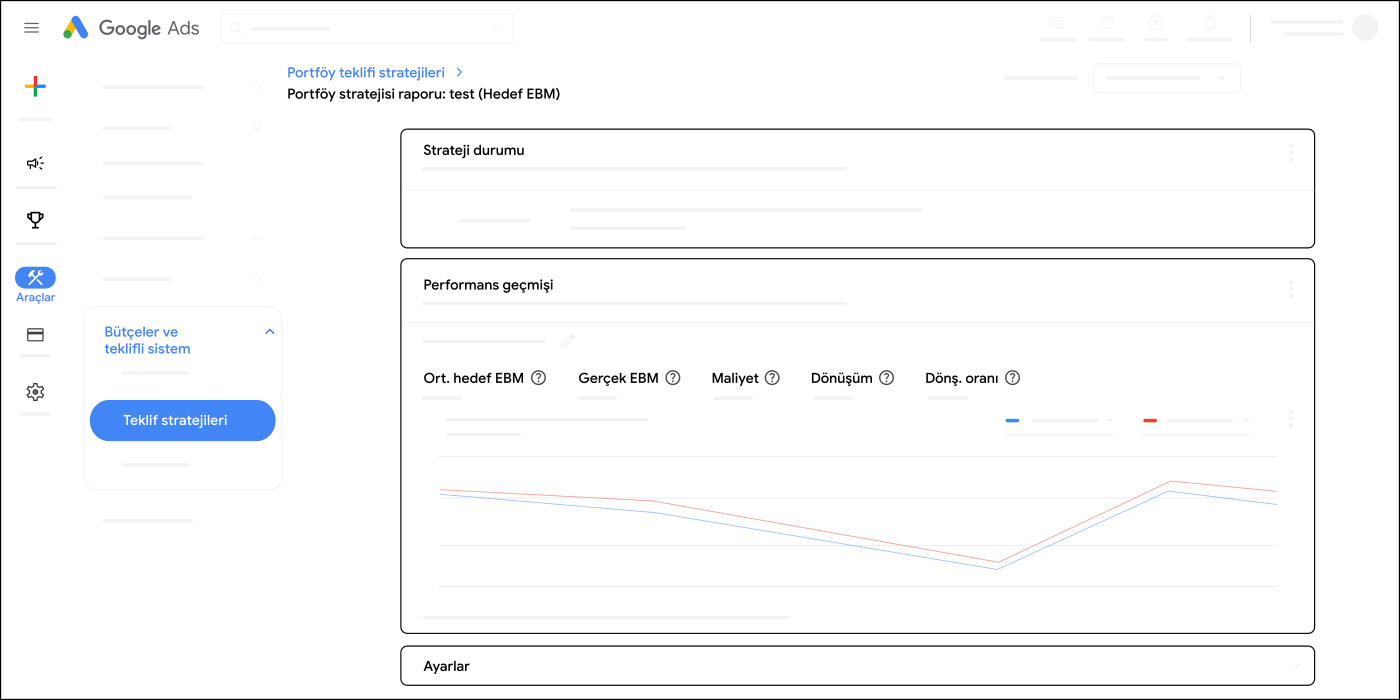The width and height of the screenshot is (1400, 700).
Task: Open Strateji durumu three-dot menu
Action: (x=1291, y=152)
